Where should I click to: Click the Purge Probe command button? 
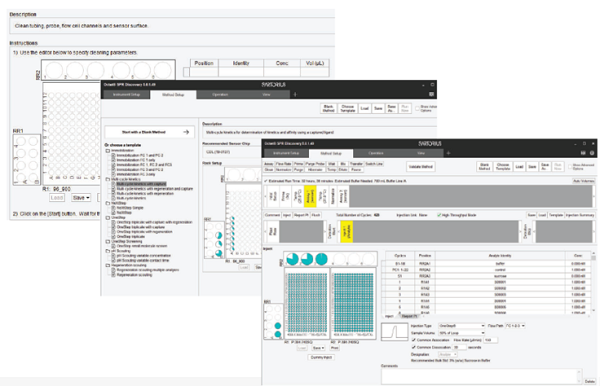315,164
